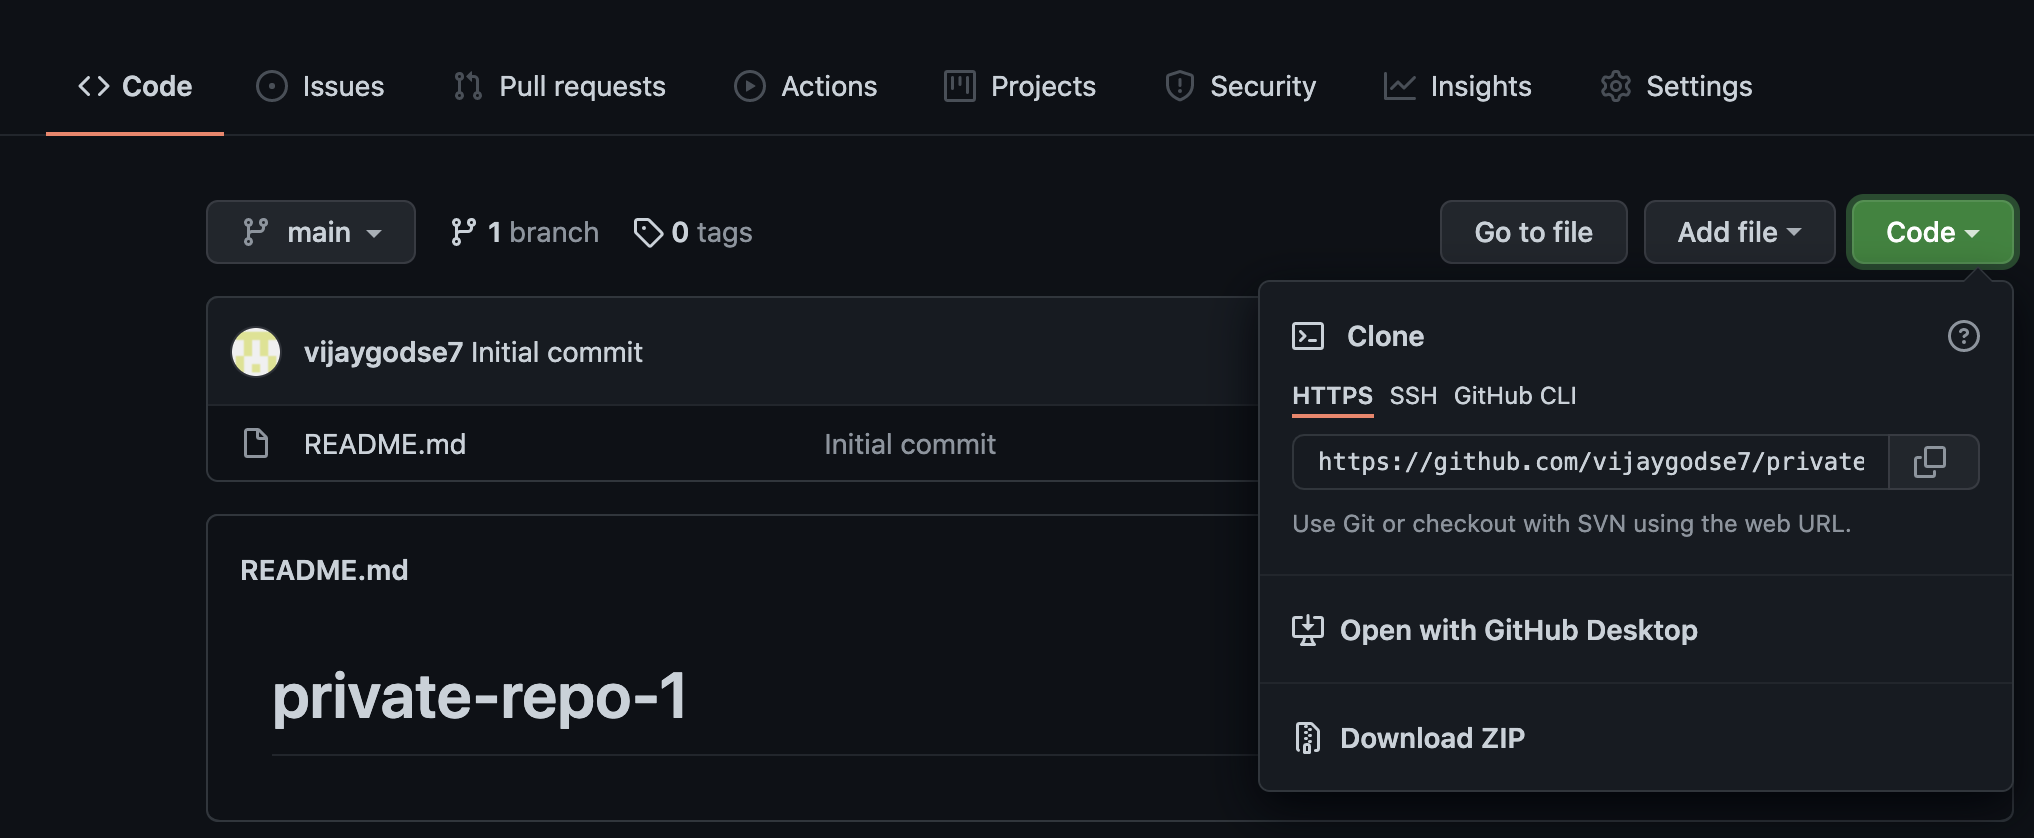
Task: Copy the HTTPS clone URL to clipboard
Action: 1930,462
